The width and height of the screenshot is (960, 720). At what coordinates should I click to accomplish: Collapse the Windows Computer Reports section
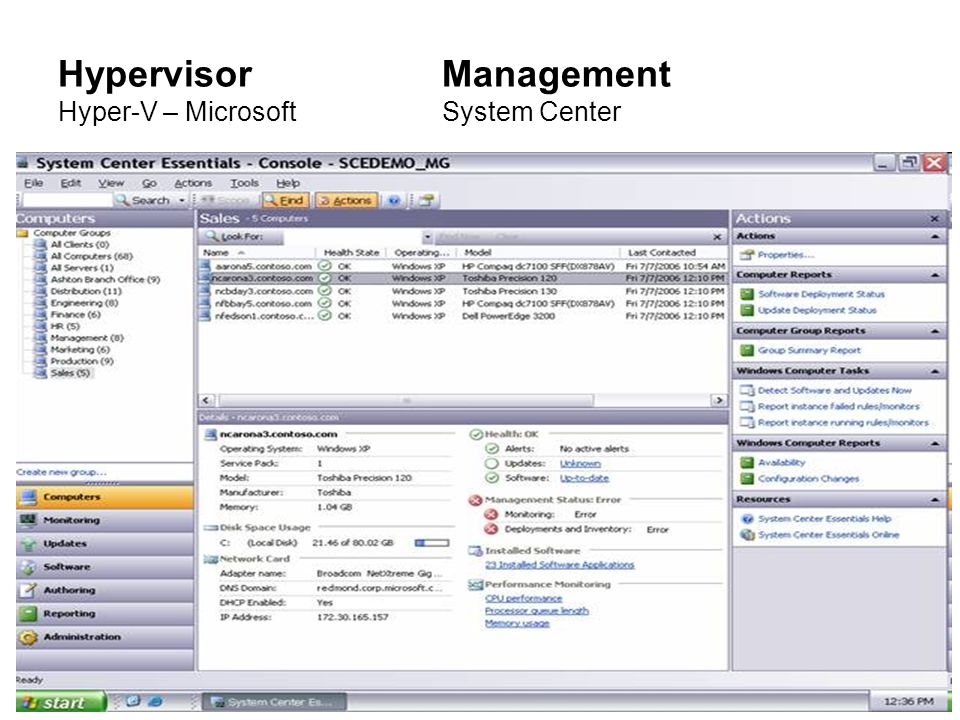coord(935,443)
